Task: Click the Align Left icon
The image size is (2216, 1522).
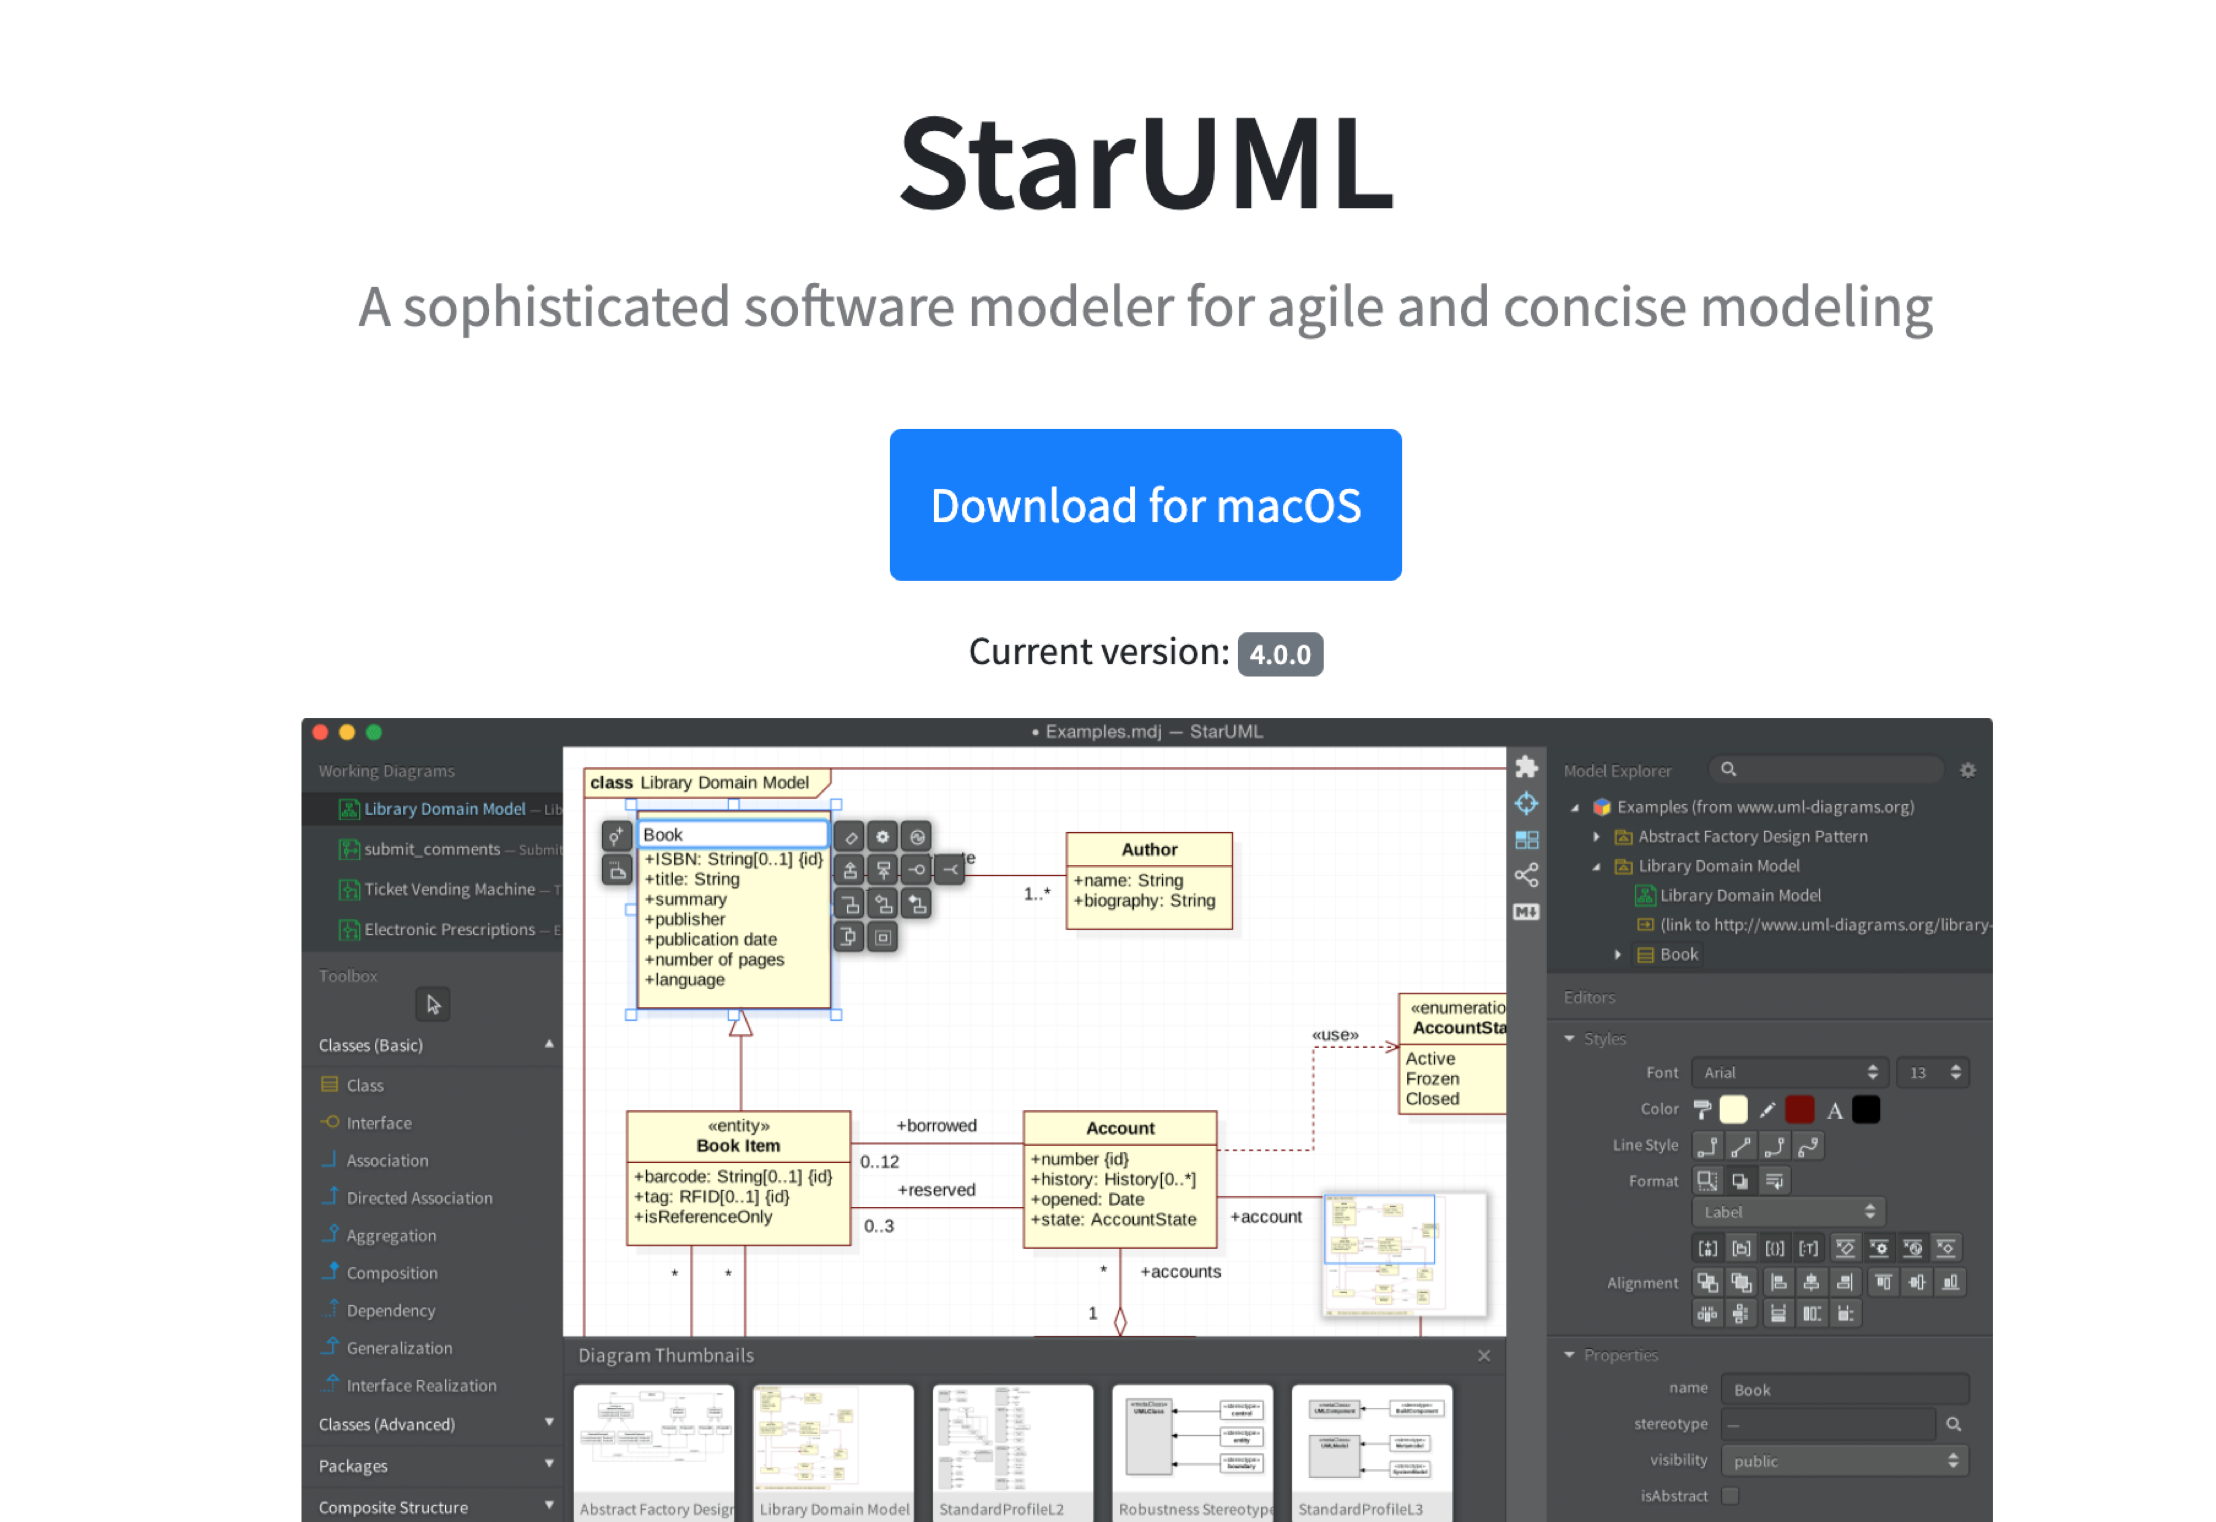Action: (x=1778, y=1282)
